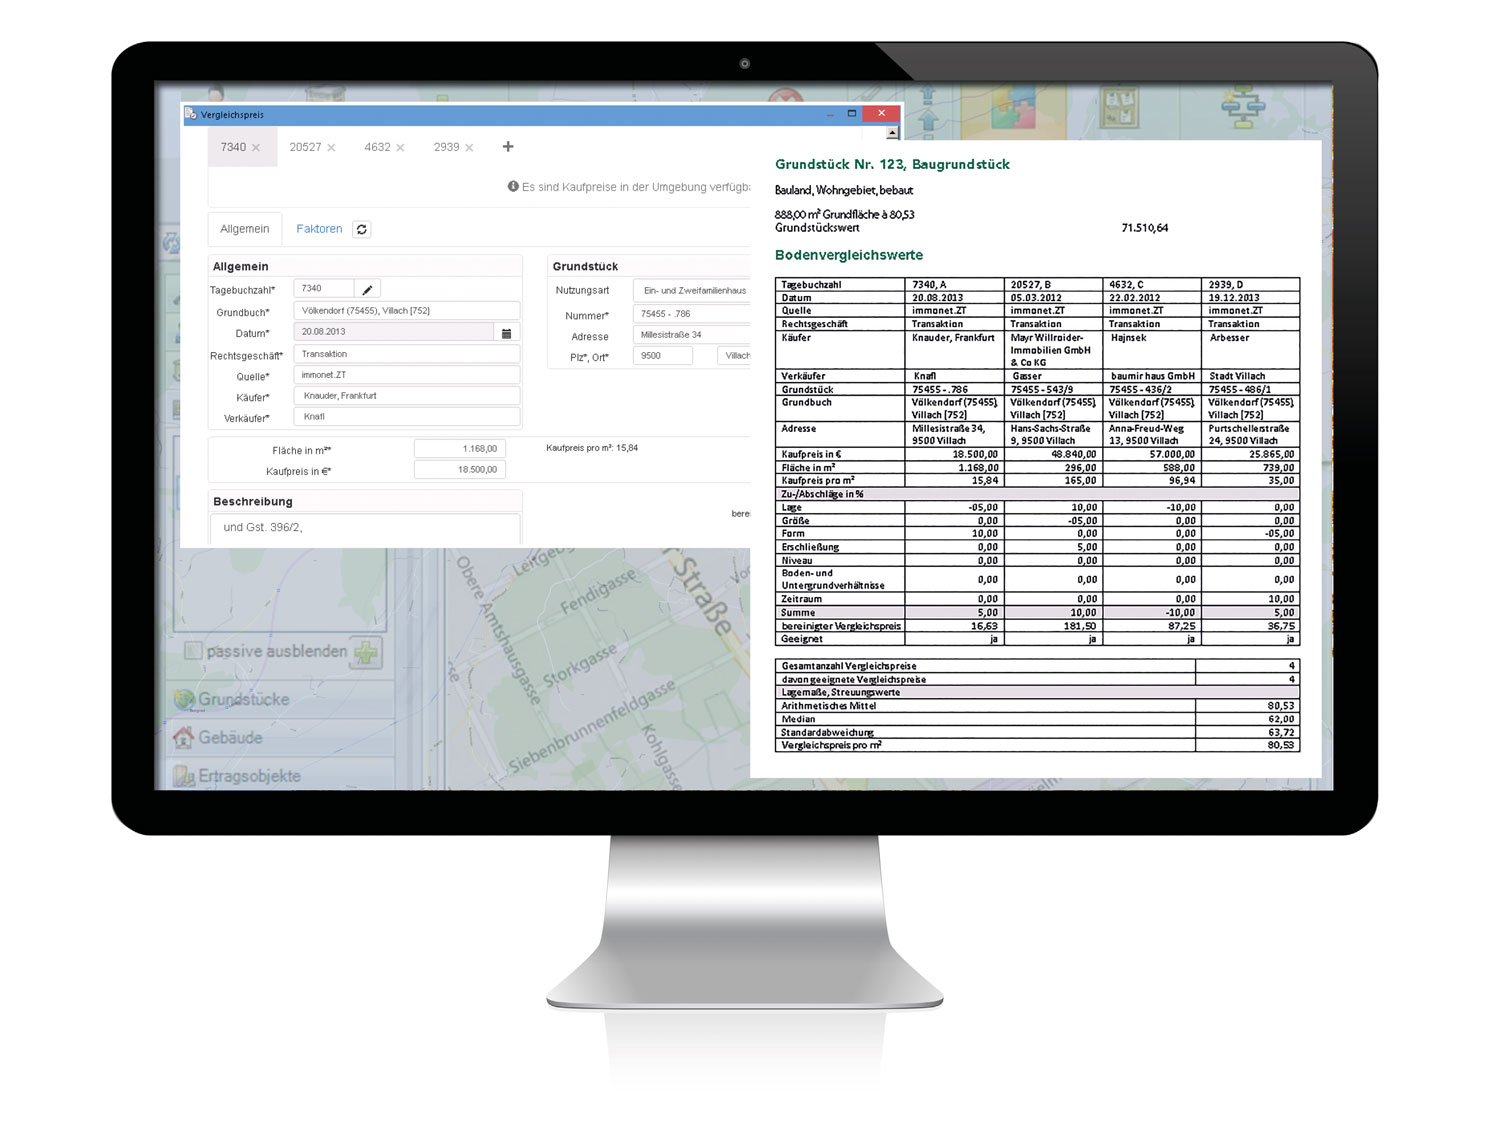Open the calendar picker for Datum
Image resolution: width=1500 pixels, height=1125 pixels.
tap(506, 332)
